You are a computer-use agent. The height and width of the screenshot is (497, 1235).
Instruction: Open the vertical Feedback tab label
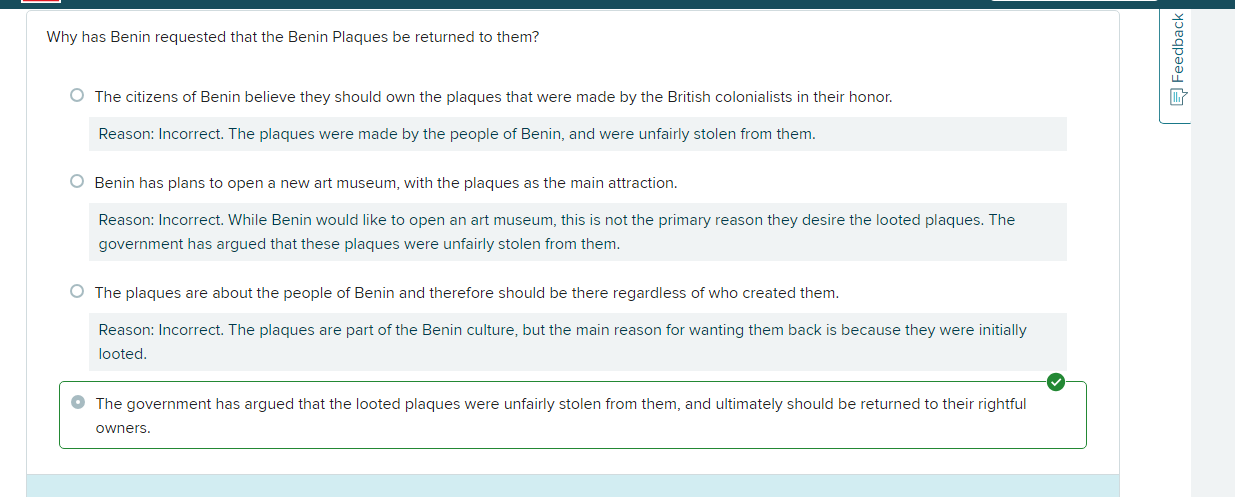(x=1177, y=48)
